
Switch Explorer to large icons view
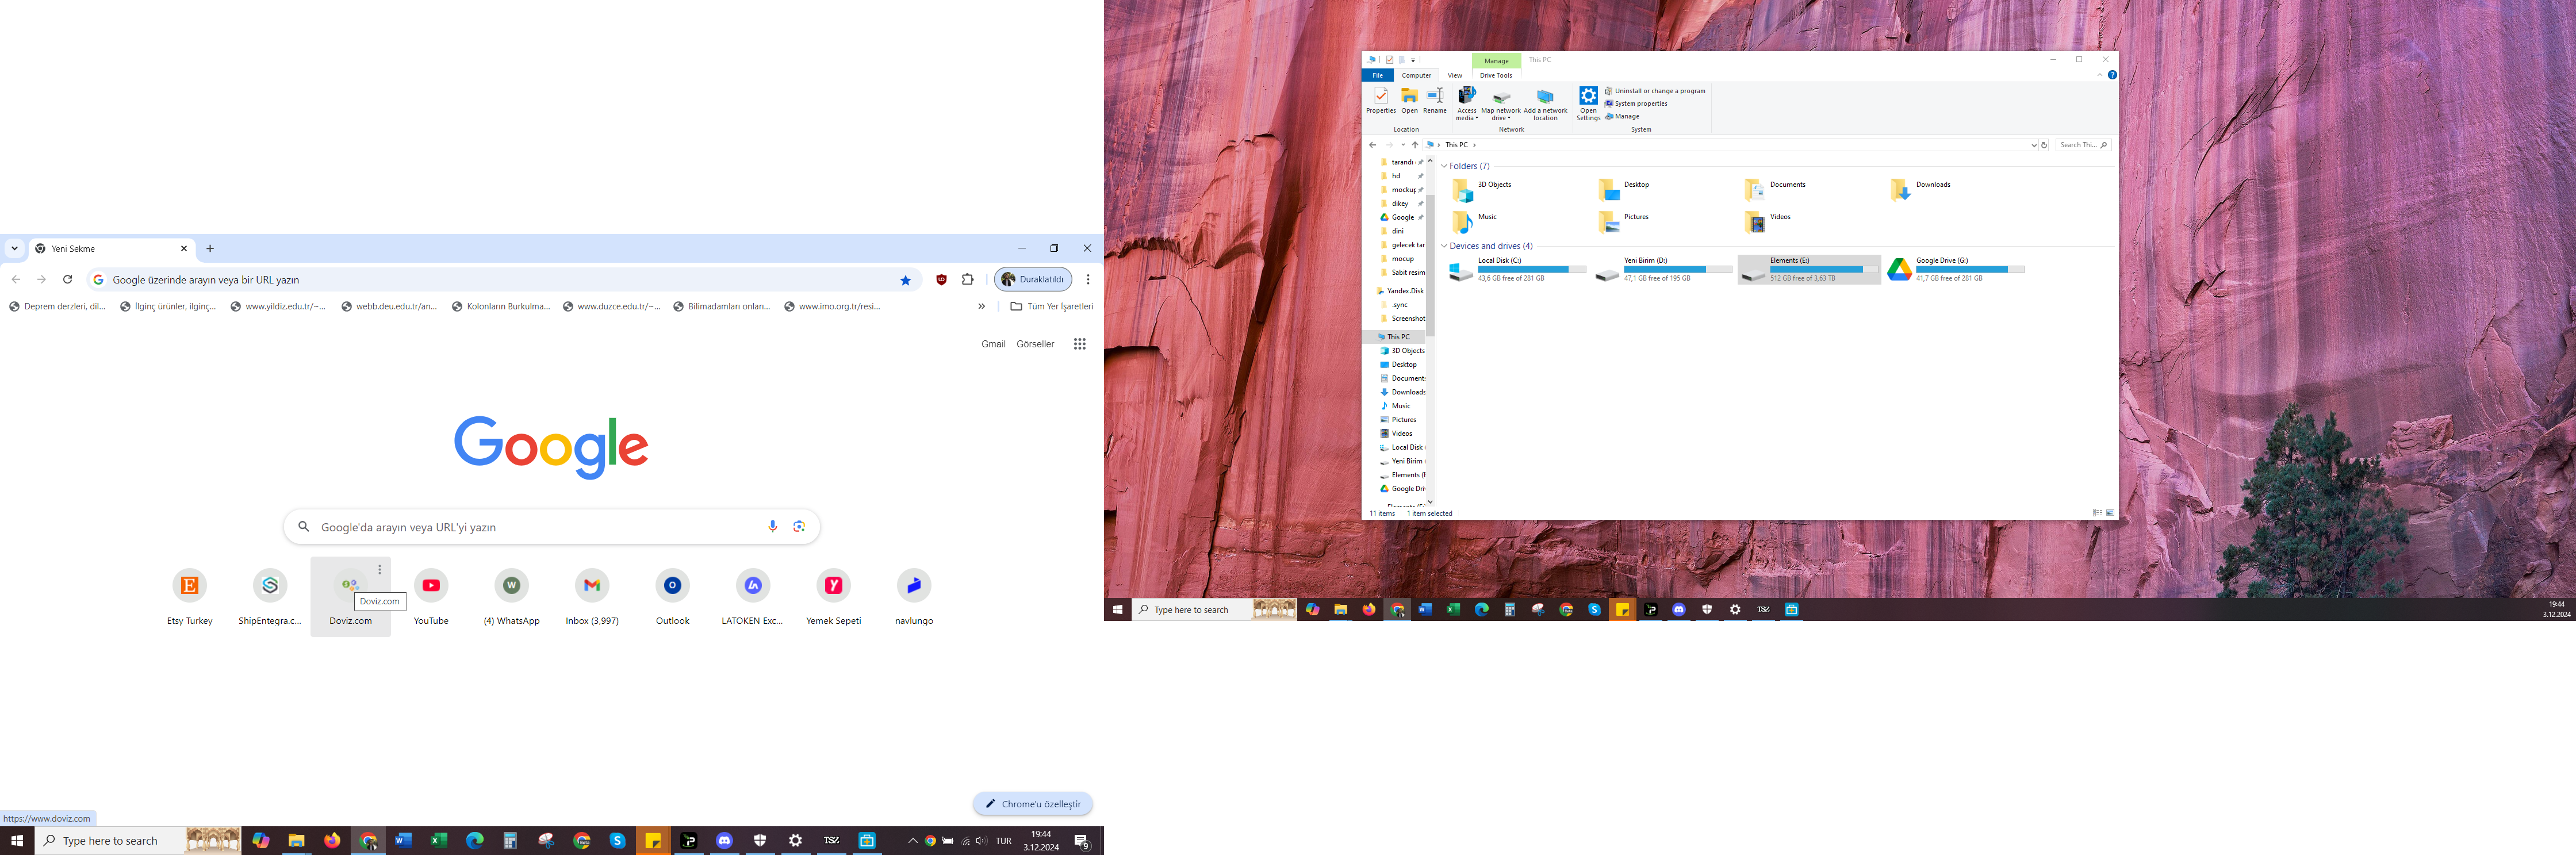click(2110, 513)
